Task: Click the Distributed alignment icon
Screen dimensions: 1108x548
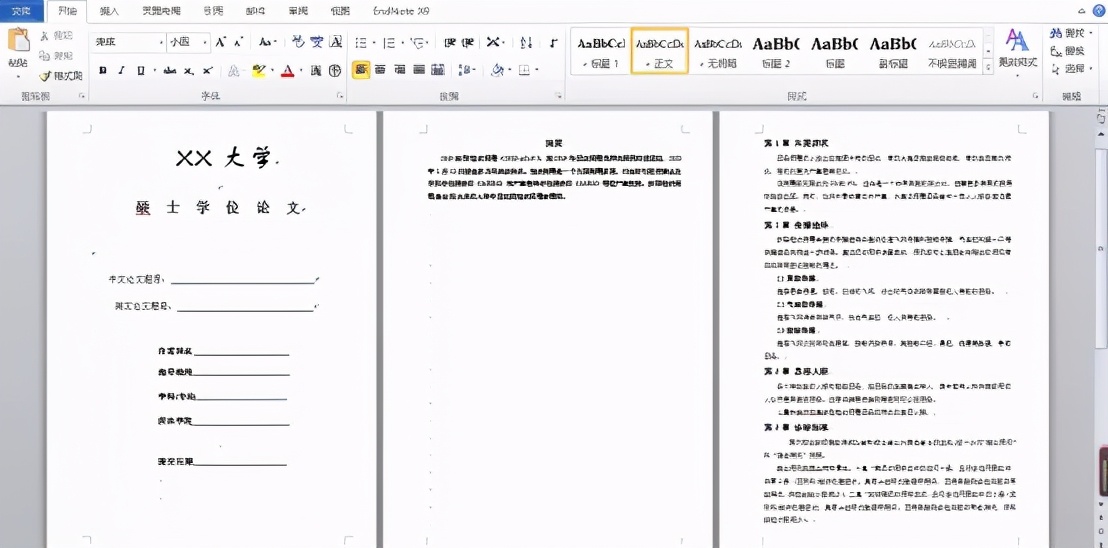Action: point(438,70)
